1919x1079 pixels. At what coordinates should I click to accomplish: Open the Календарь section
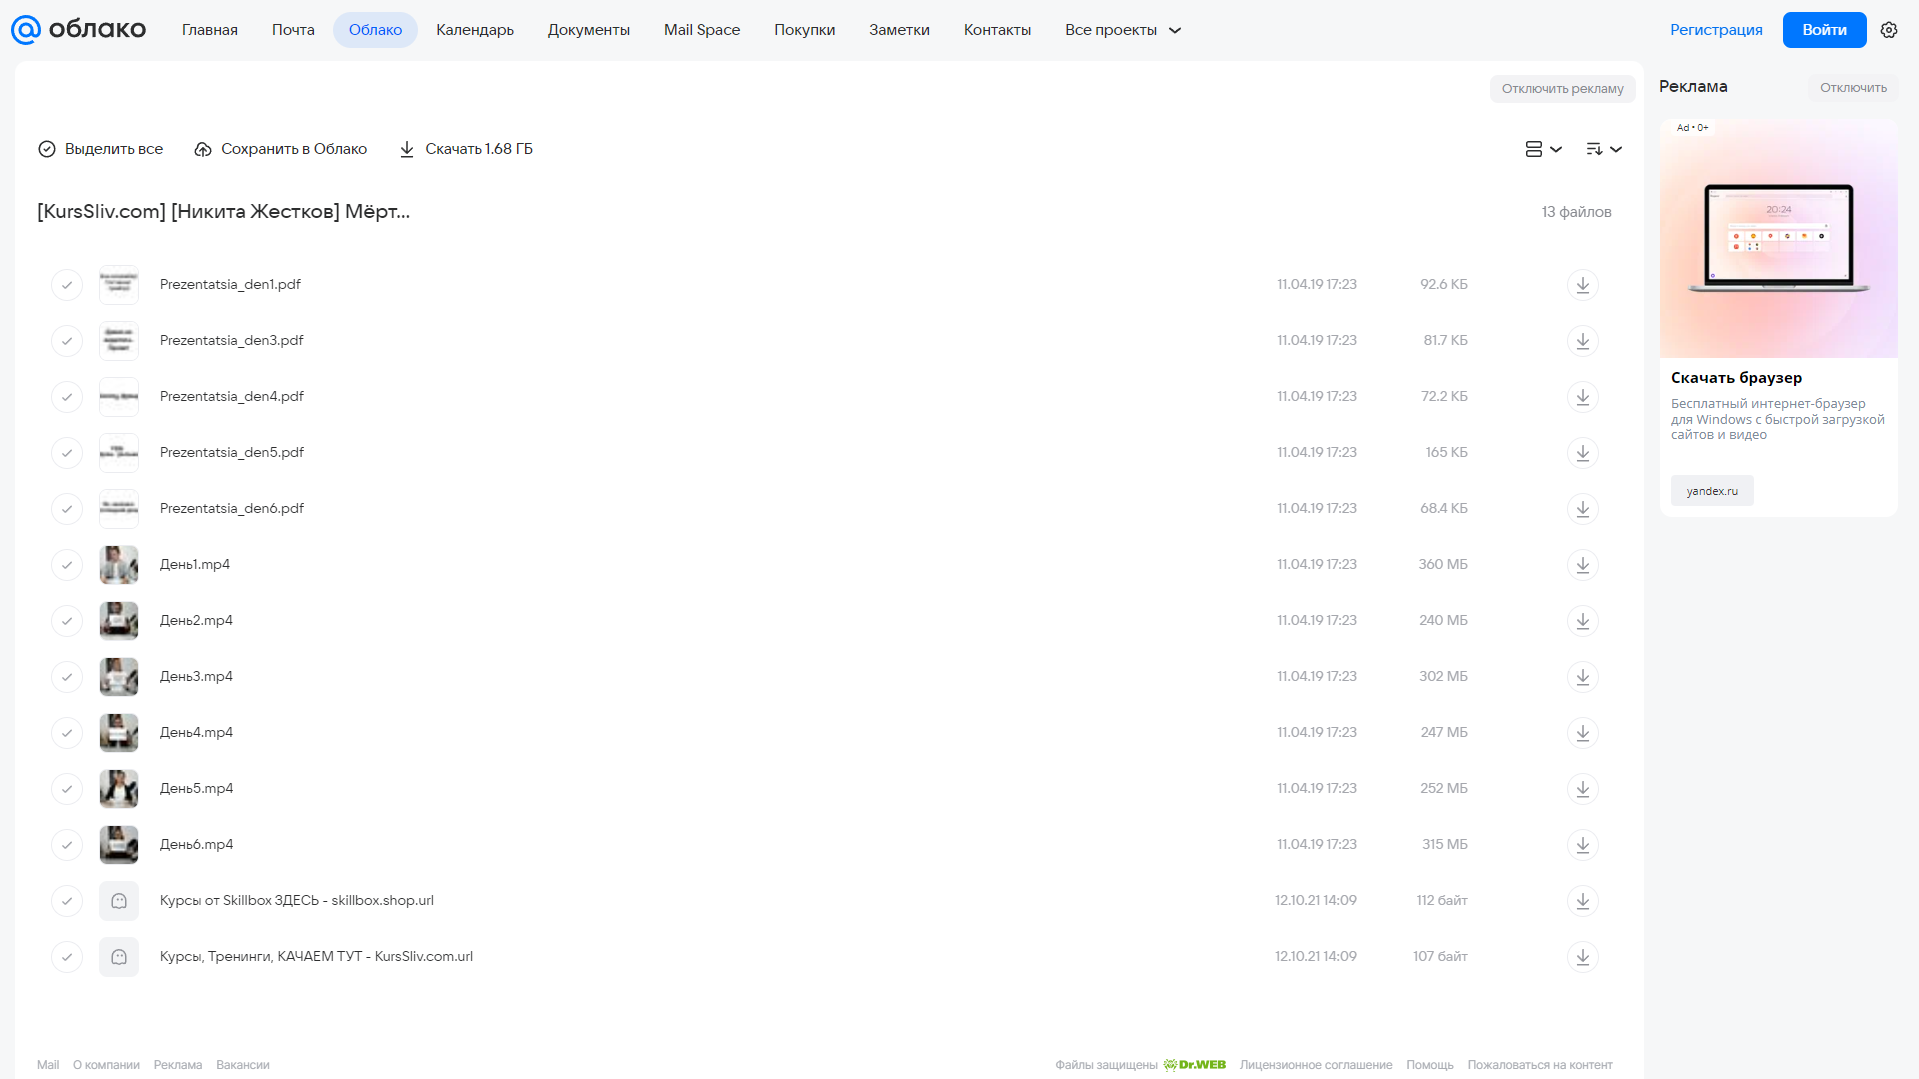pyautogui.click(x=475, y=30)
